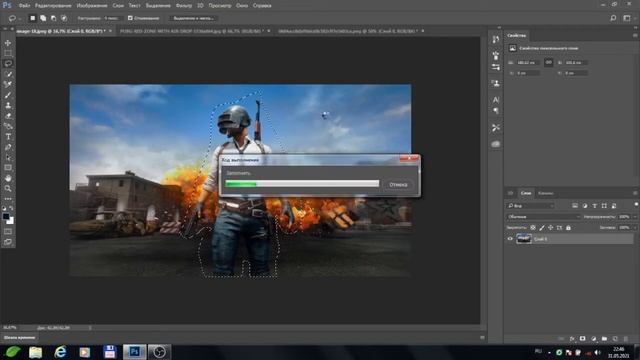Open the blending mode dropdown
640x360 pixels.
pyautogui.click(x=543, y=217)
